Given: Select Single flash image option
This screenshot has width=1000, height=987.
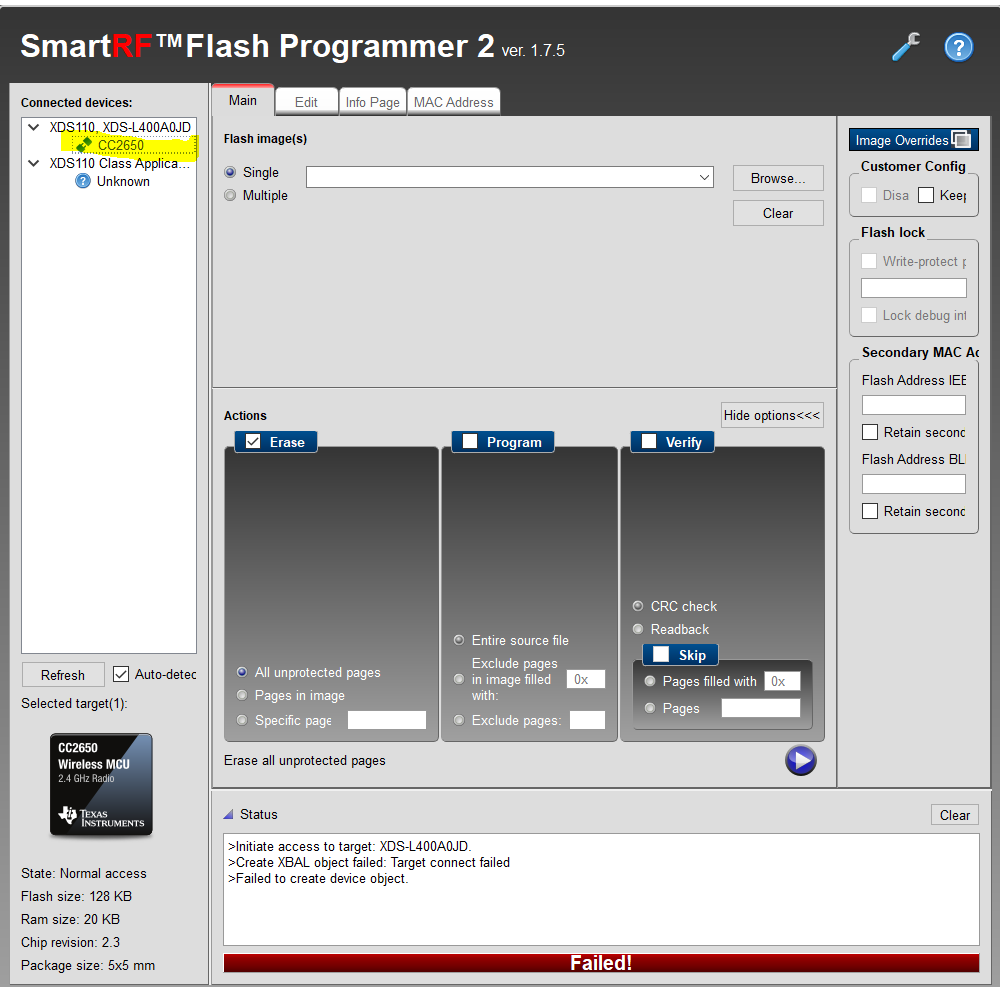Looking at the screenshot, I should point(230,172).
